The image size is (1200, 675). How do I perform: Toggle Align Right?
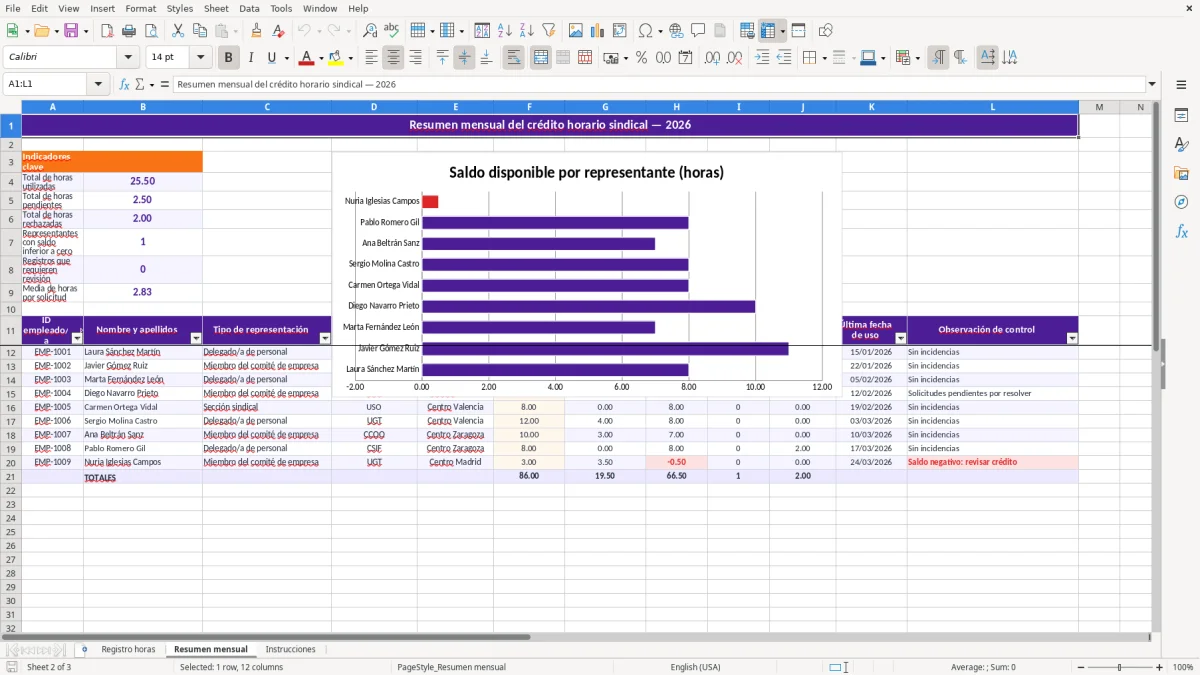tap(416, 58)
